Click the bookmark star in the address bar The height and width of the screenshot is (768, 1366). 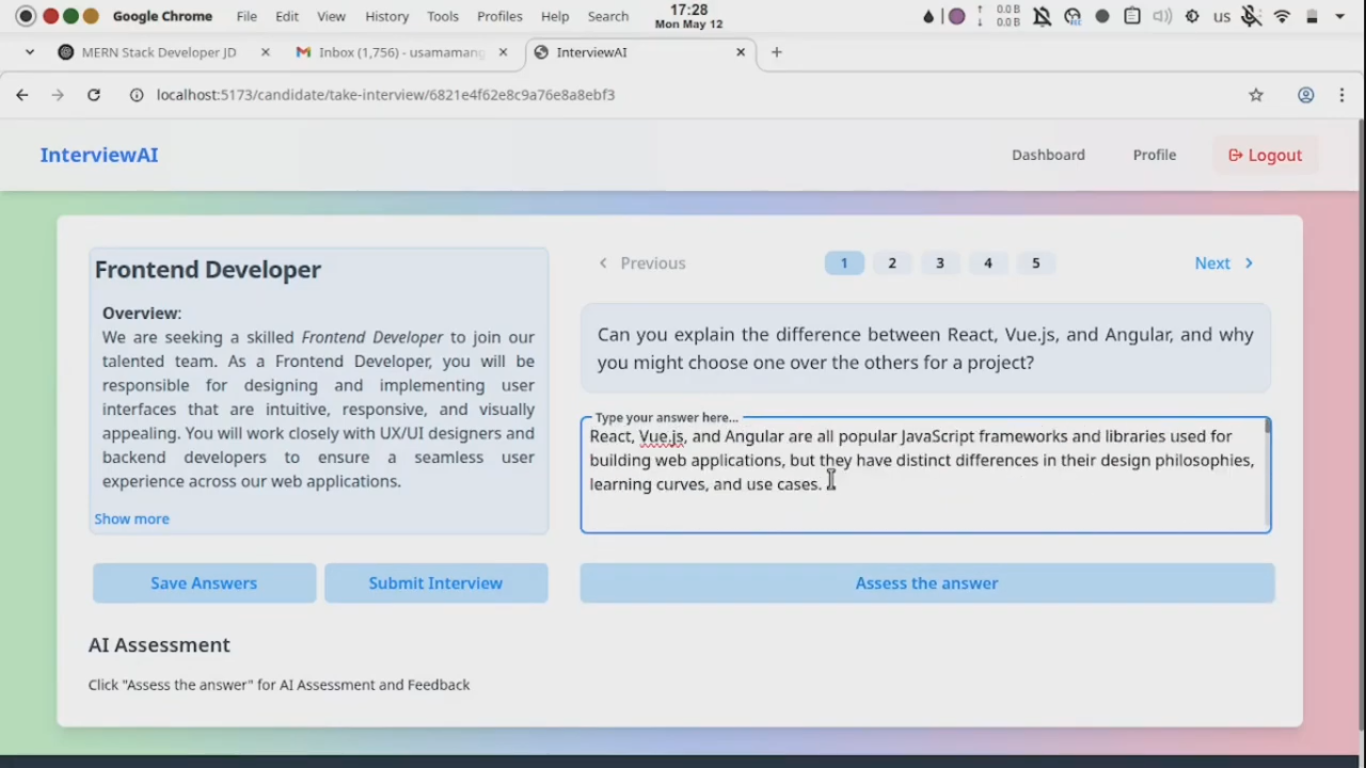point(1256,94)
